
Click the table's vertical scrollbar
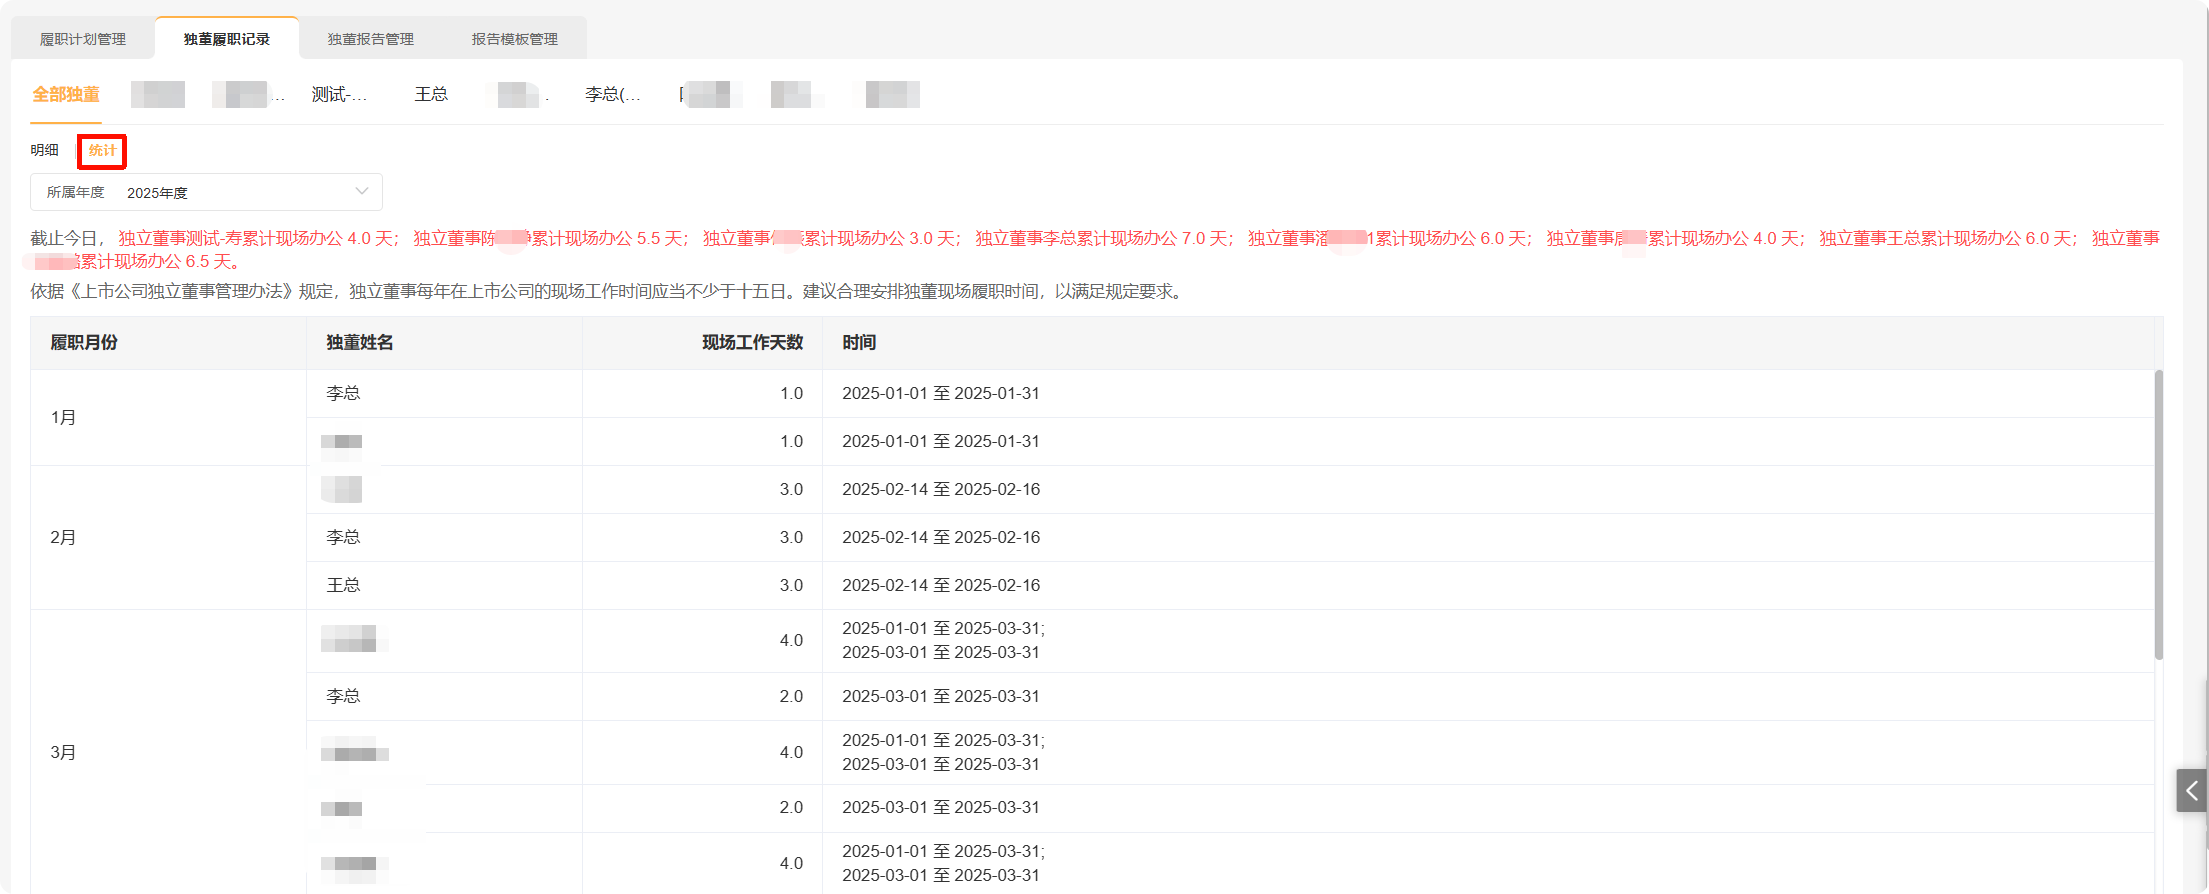2158,515
